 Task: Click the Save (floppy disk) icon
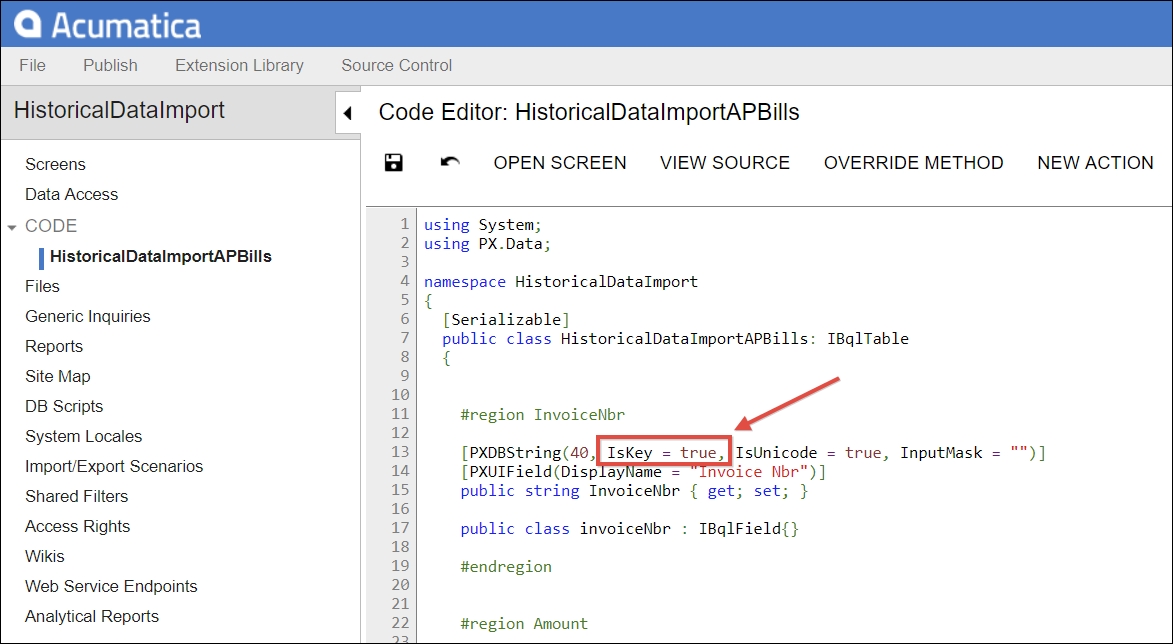[x=392, y=162]
